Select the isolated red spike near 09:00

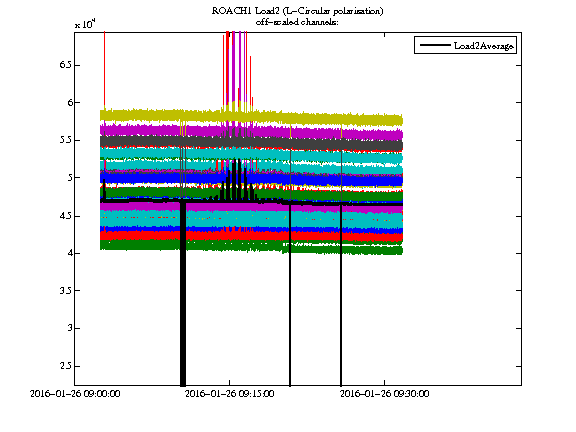105,70
